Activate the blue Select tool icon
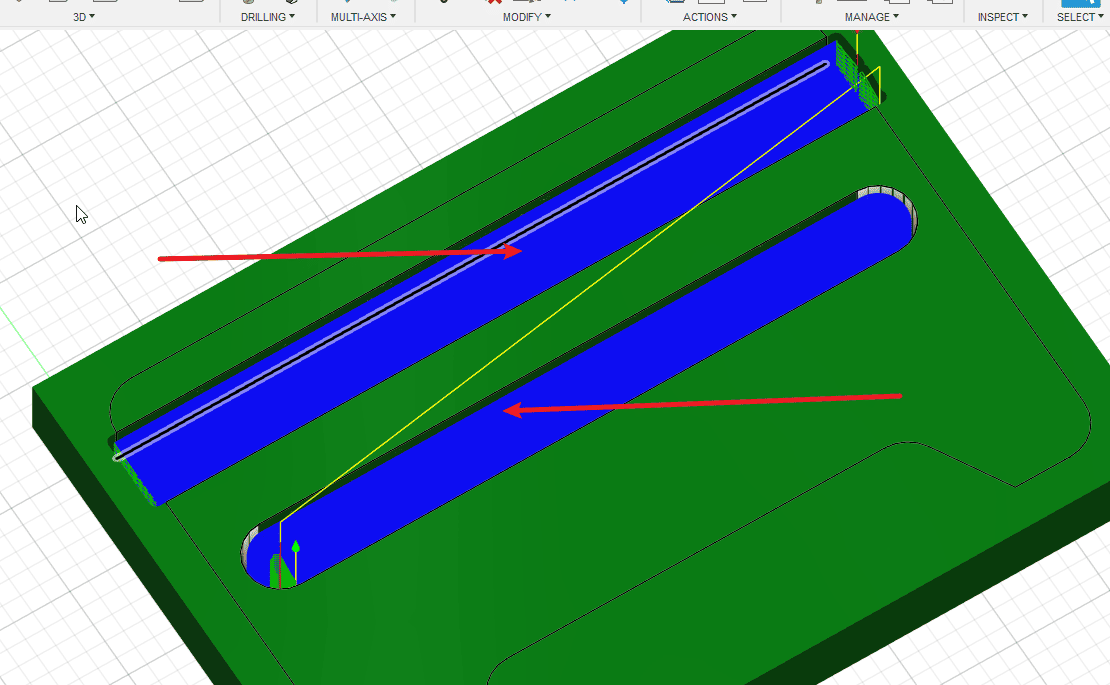Screen dimensions: 1110x685 click(x=1080, y=3)
